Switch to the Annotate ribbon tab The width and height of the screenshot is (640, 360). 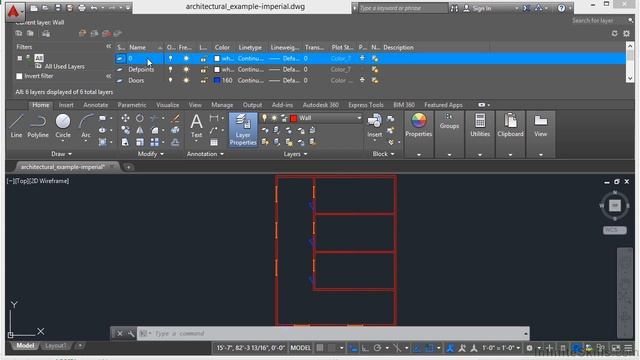(x=96, y=105)
